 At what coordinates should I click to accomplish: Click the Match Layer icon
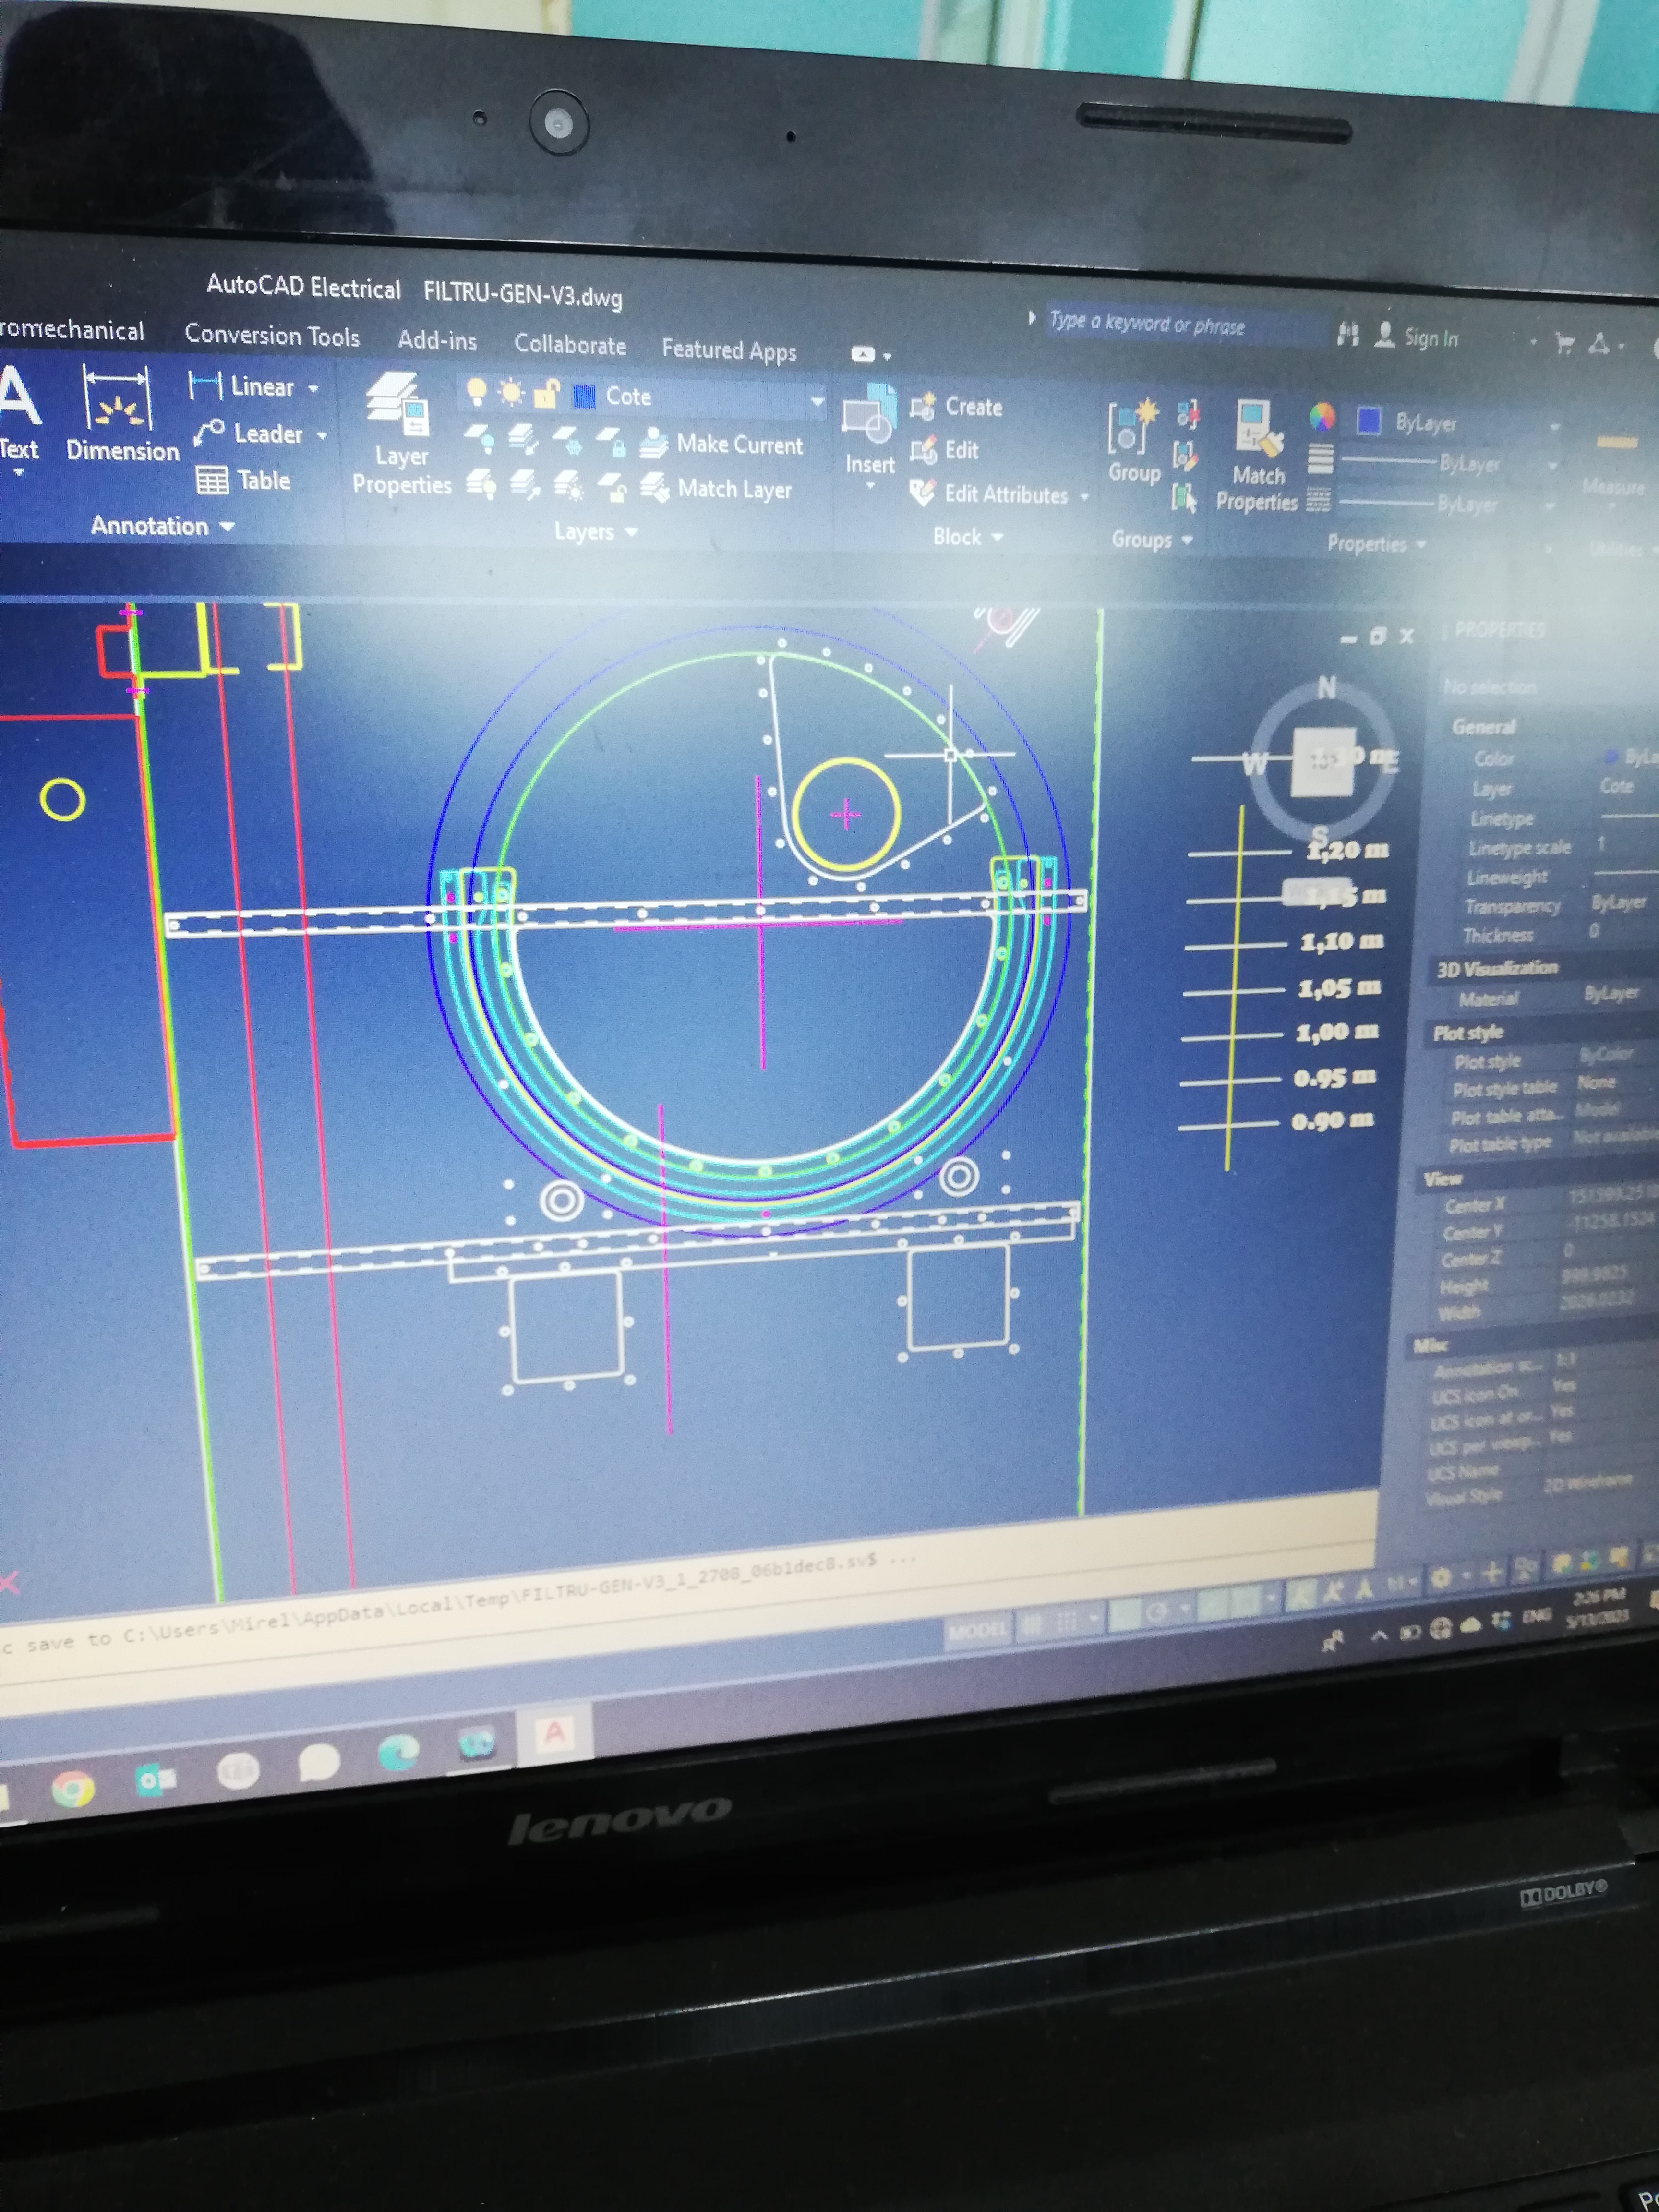(654, 488)
